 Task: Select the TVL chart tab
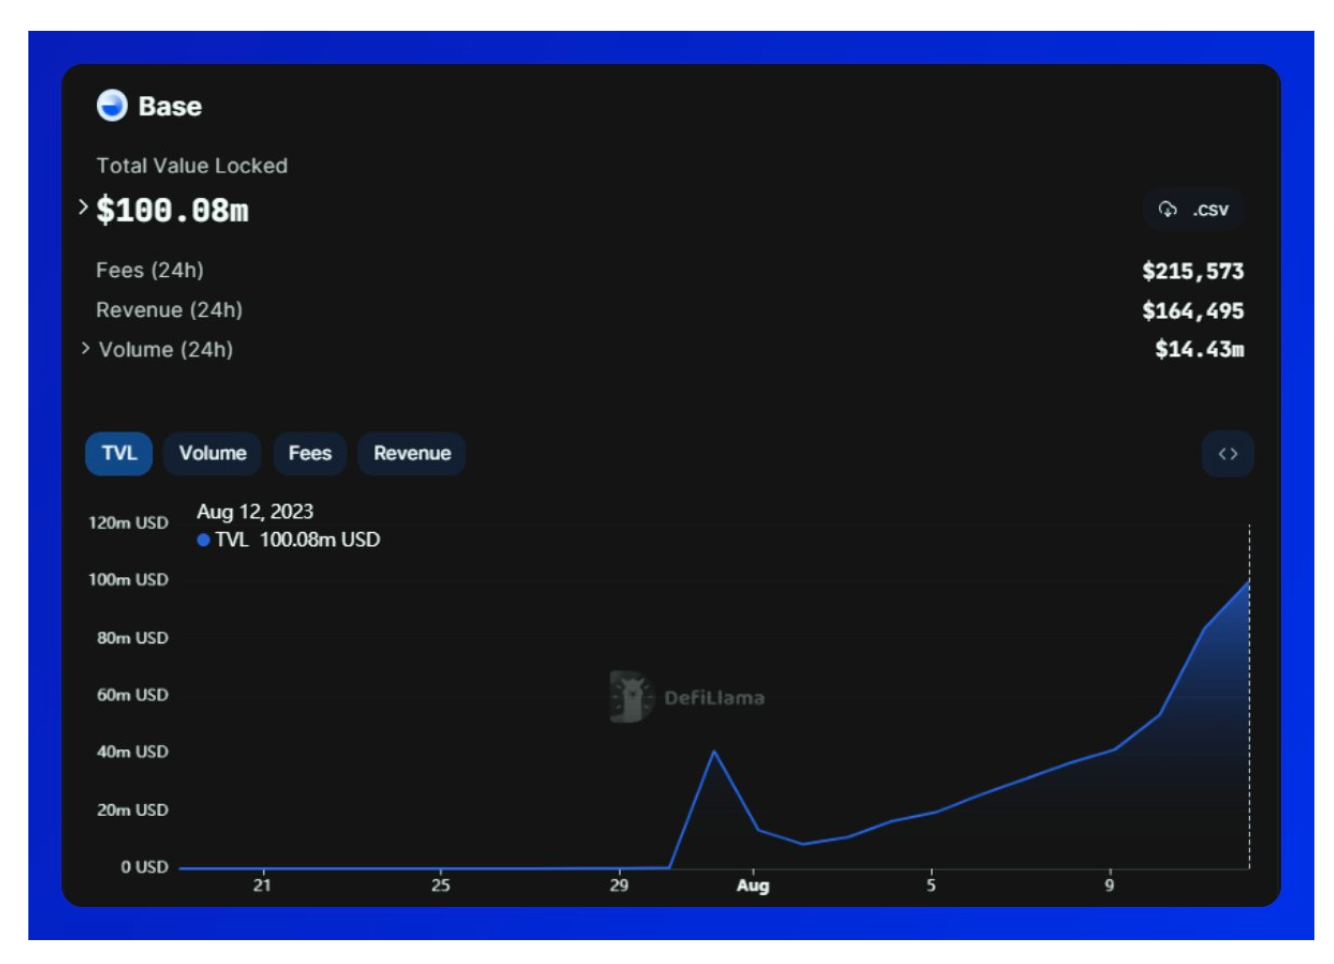pos(119,454)
